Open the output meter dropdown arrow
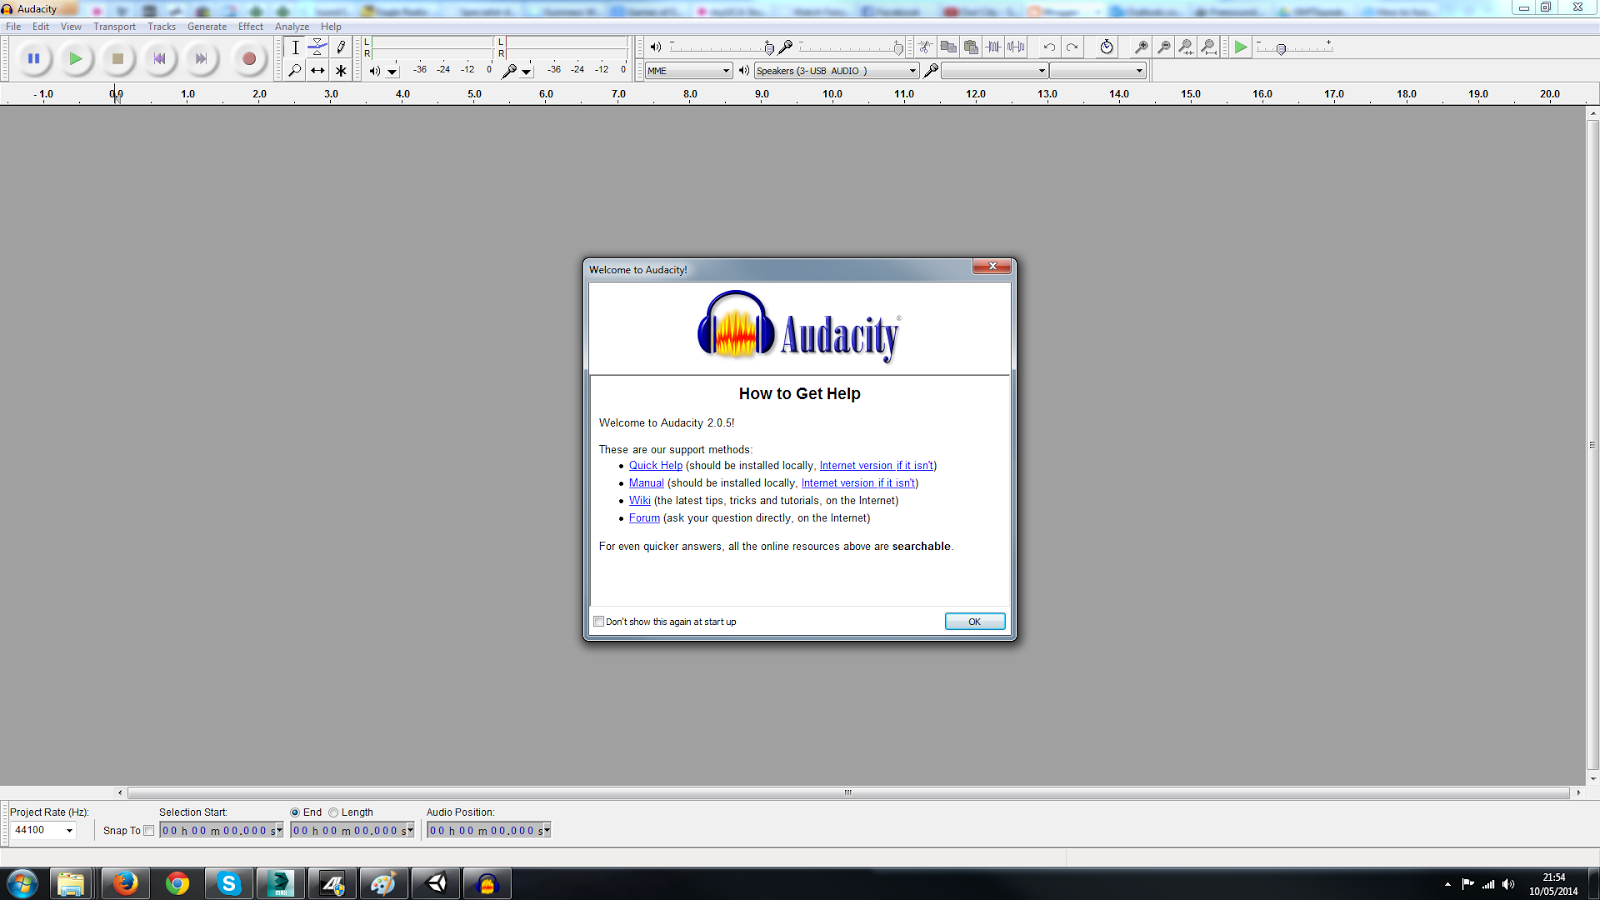1600x900 pixels. (x=393, y=72)
